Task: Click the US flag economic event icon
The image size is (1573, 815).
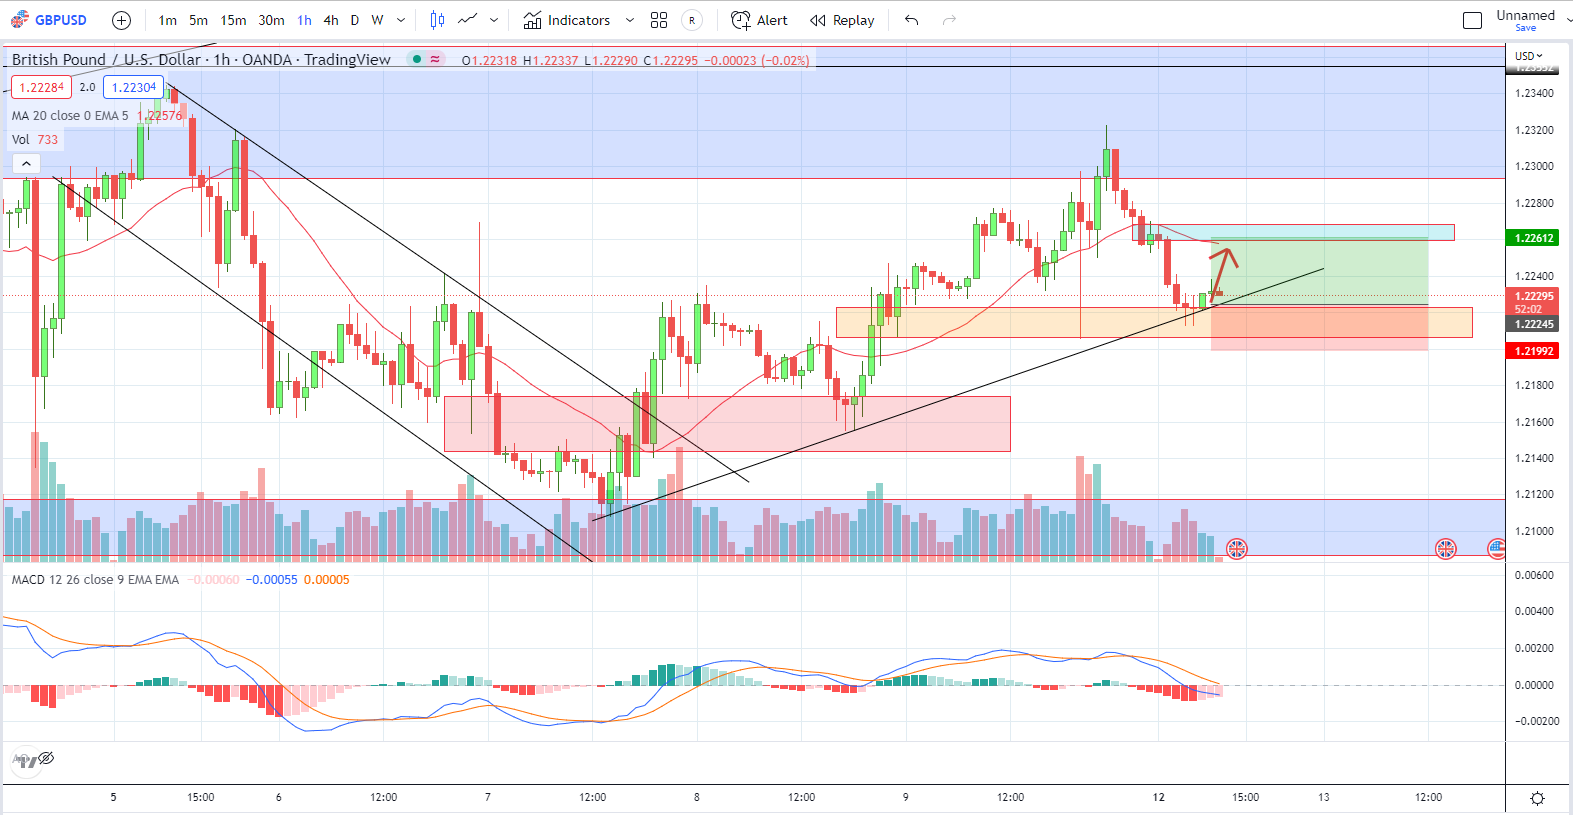Action: 1496,549
